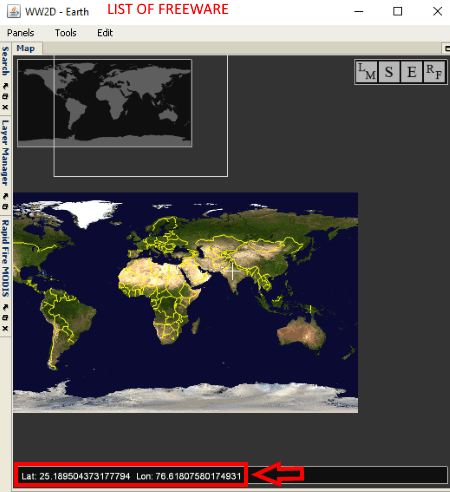The image size is (450, 492).
Task: Undock the Rapid Fire MODIS panel
Action: 5,307
